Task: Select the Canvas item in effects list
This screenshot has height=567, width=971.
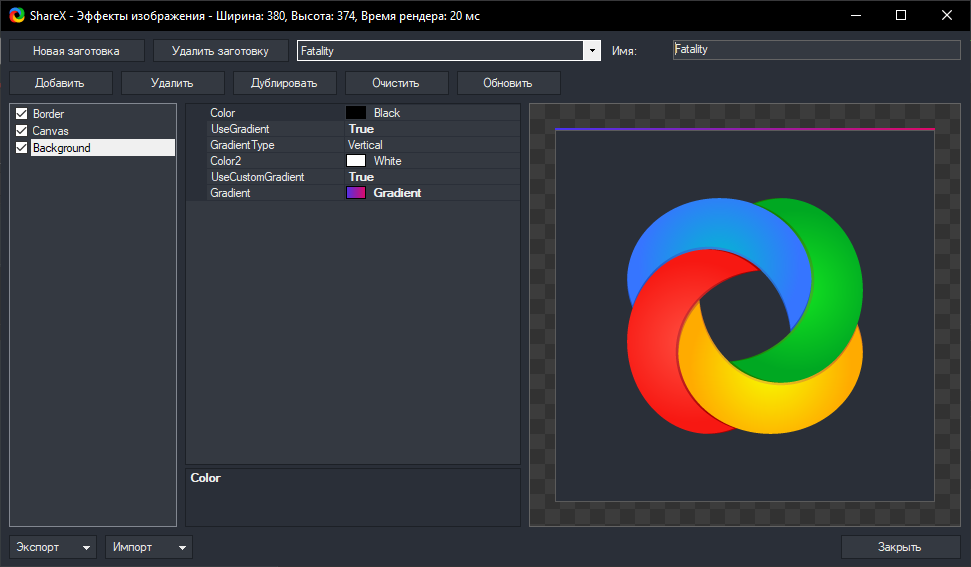Action: (x=50, y=131)
